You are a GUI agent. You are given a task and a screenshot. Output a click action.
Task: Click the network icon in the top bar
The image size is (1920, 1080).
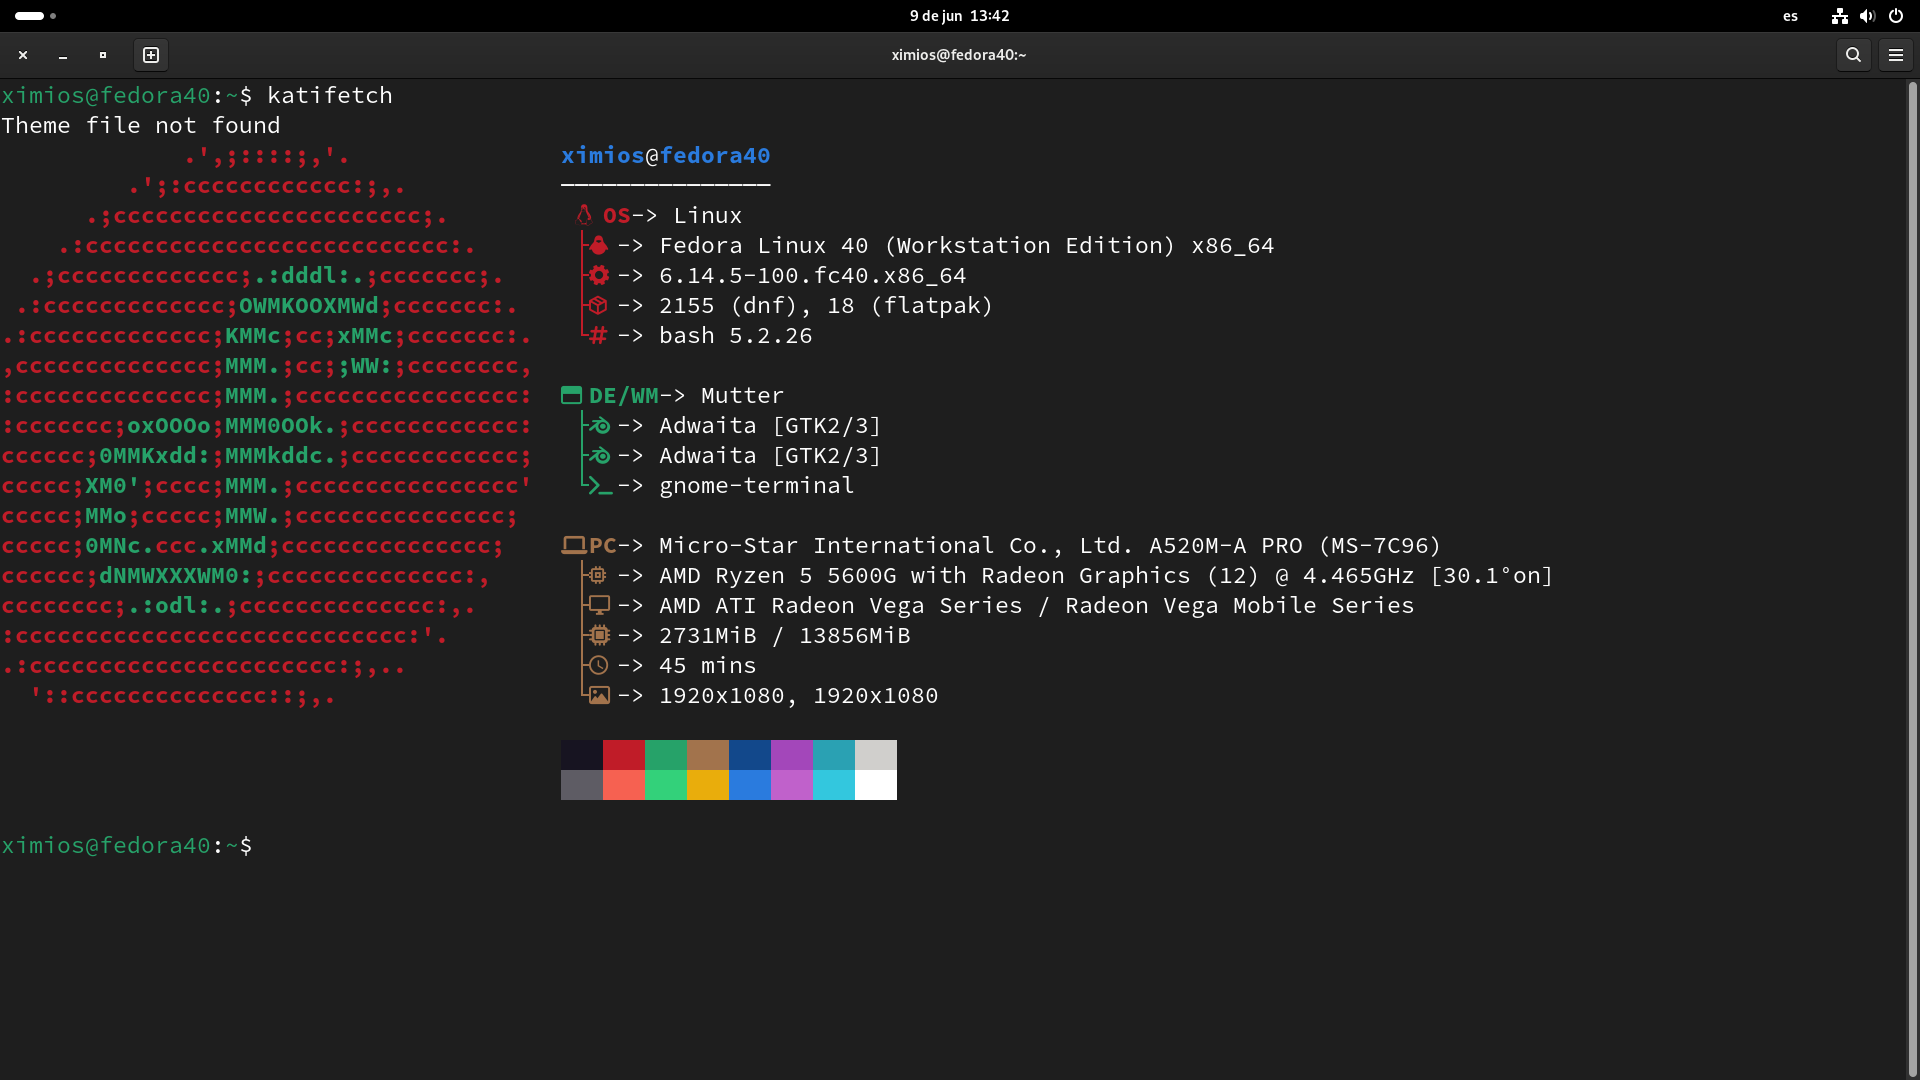pos(1839,16)
